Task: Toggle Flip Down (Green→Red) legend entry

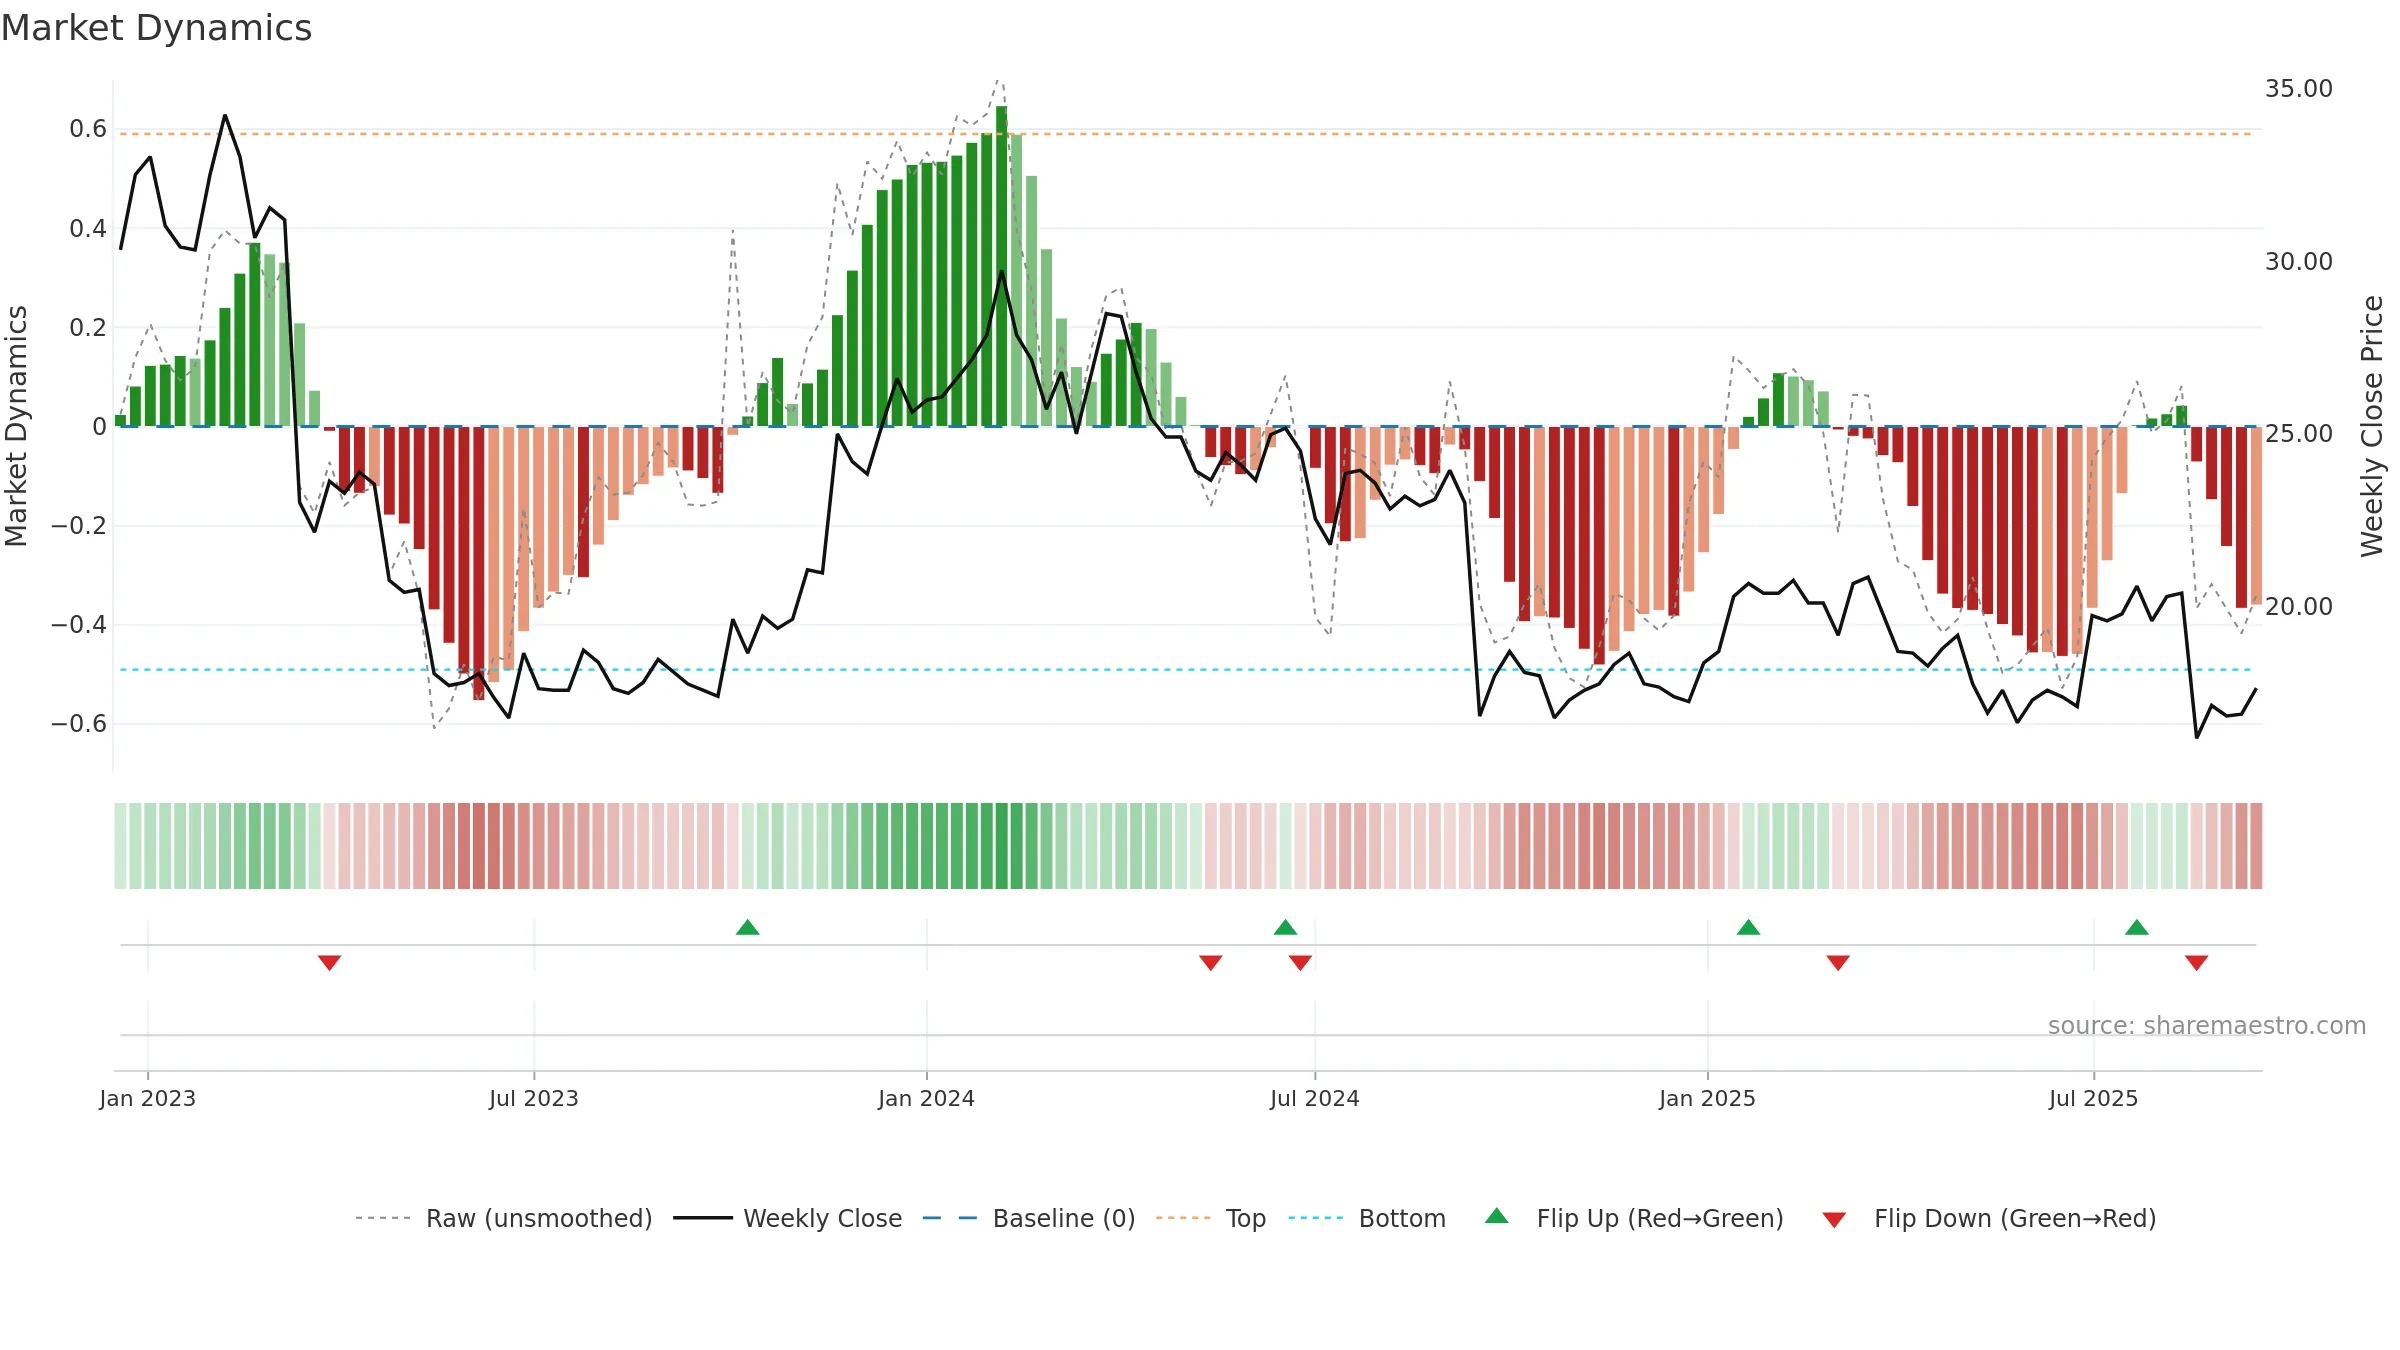Action: [x=1989, y=1218]
